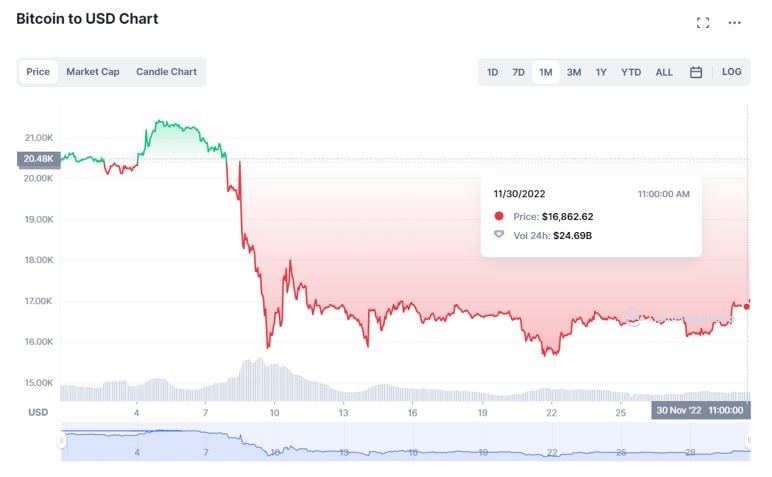Open the calendar date range picker
Viewport: 772px width, 477px height.
[x=696, y=72]
